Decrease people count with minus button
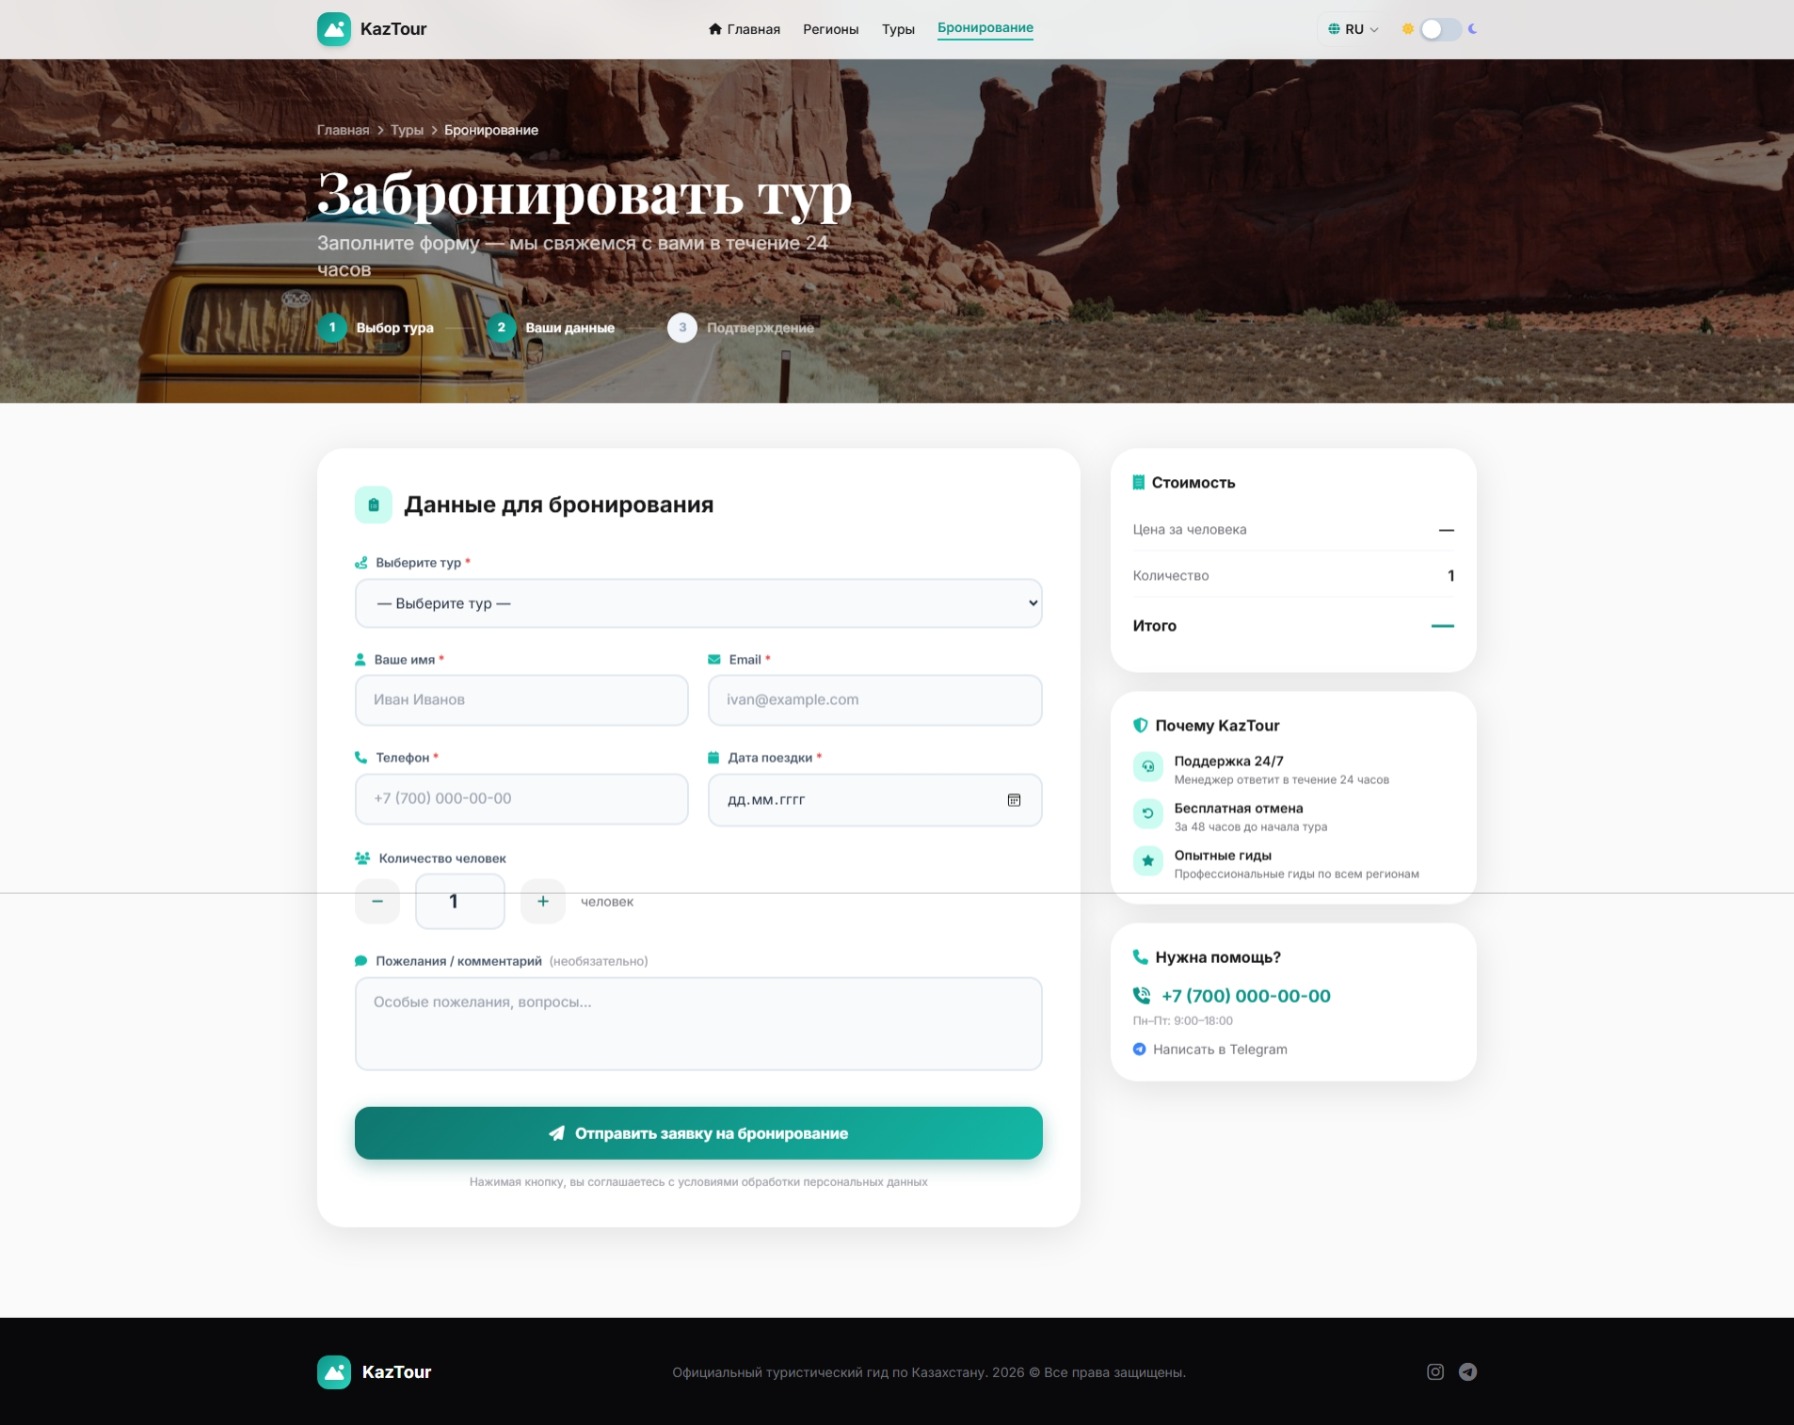The height and width of the screenshot is (1425, 1794). [377, 901]
